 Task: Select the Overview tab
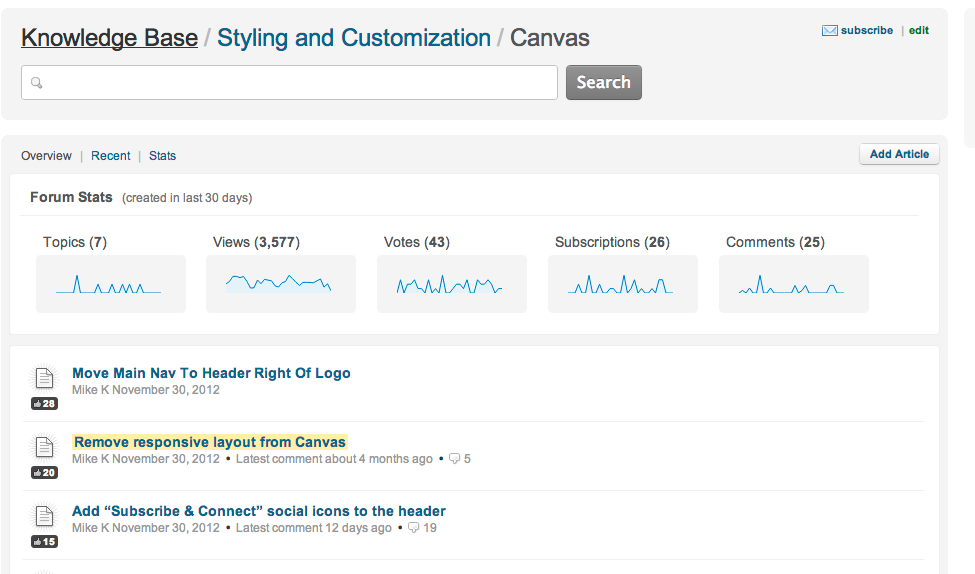pos(46,156)
